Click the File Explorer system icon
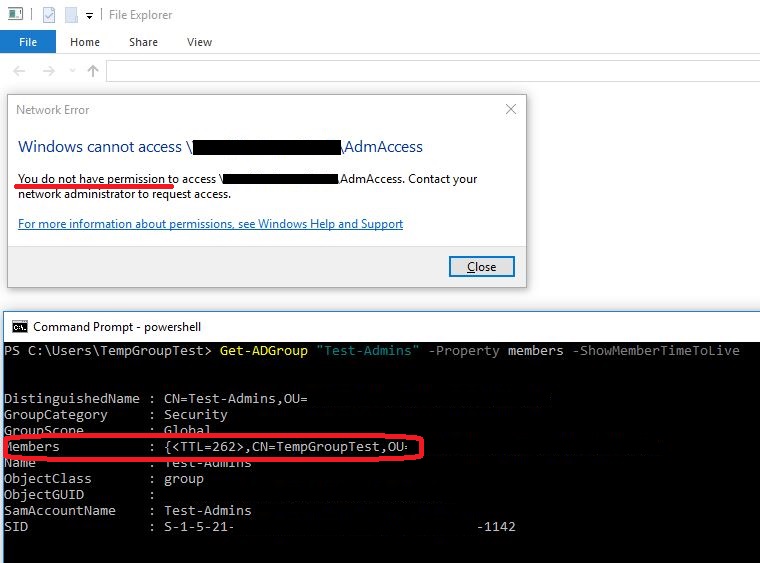This screenshot has width=760, height=563. click(x=16, y=14)
